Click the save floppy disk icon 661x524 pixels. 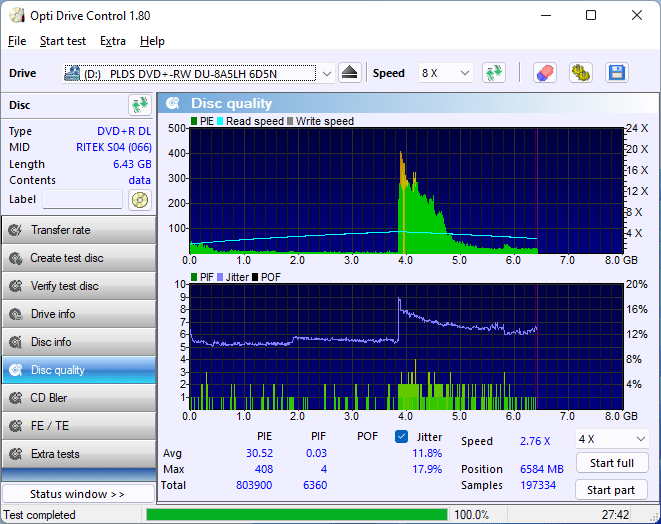(x=616, y=73)
